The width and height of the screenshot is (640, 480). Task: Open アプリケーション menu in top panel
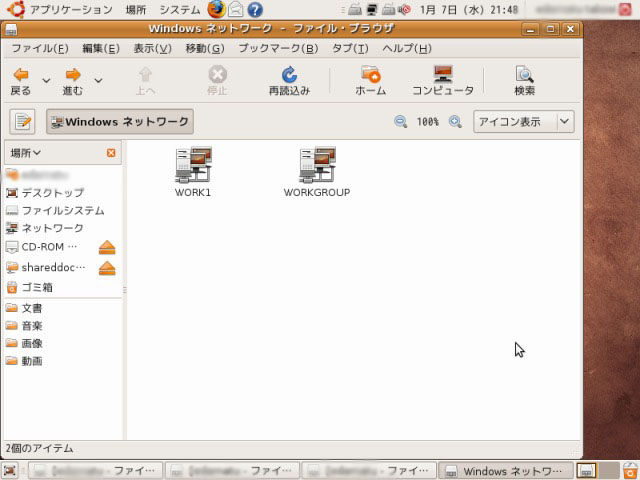pyautogui.click(x=71, y=9)
